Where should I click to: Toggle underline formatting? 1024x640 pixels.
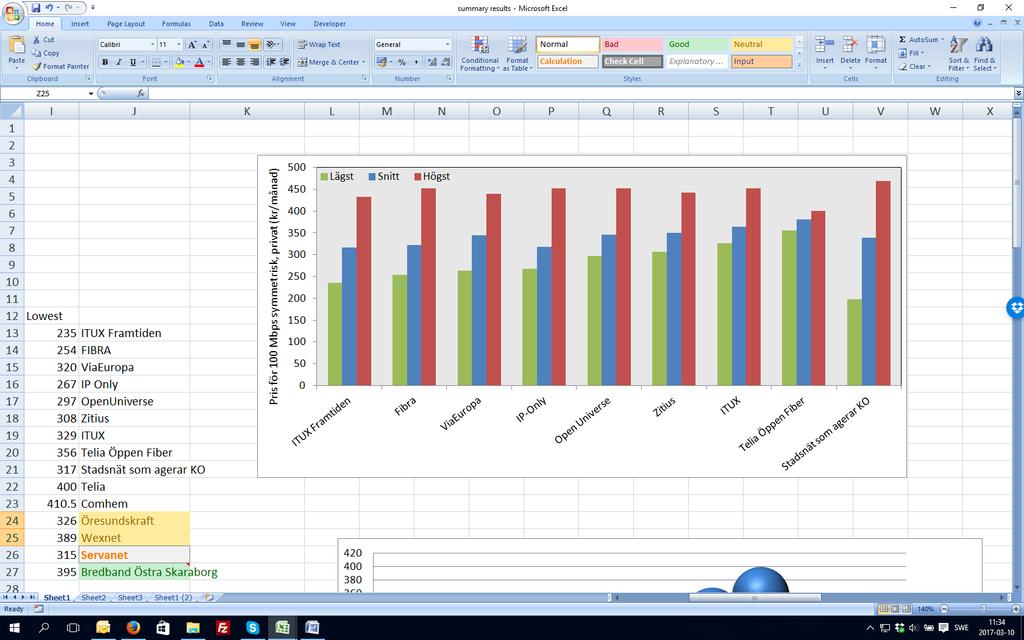(133, 62)
